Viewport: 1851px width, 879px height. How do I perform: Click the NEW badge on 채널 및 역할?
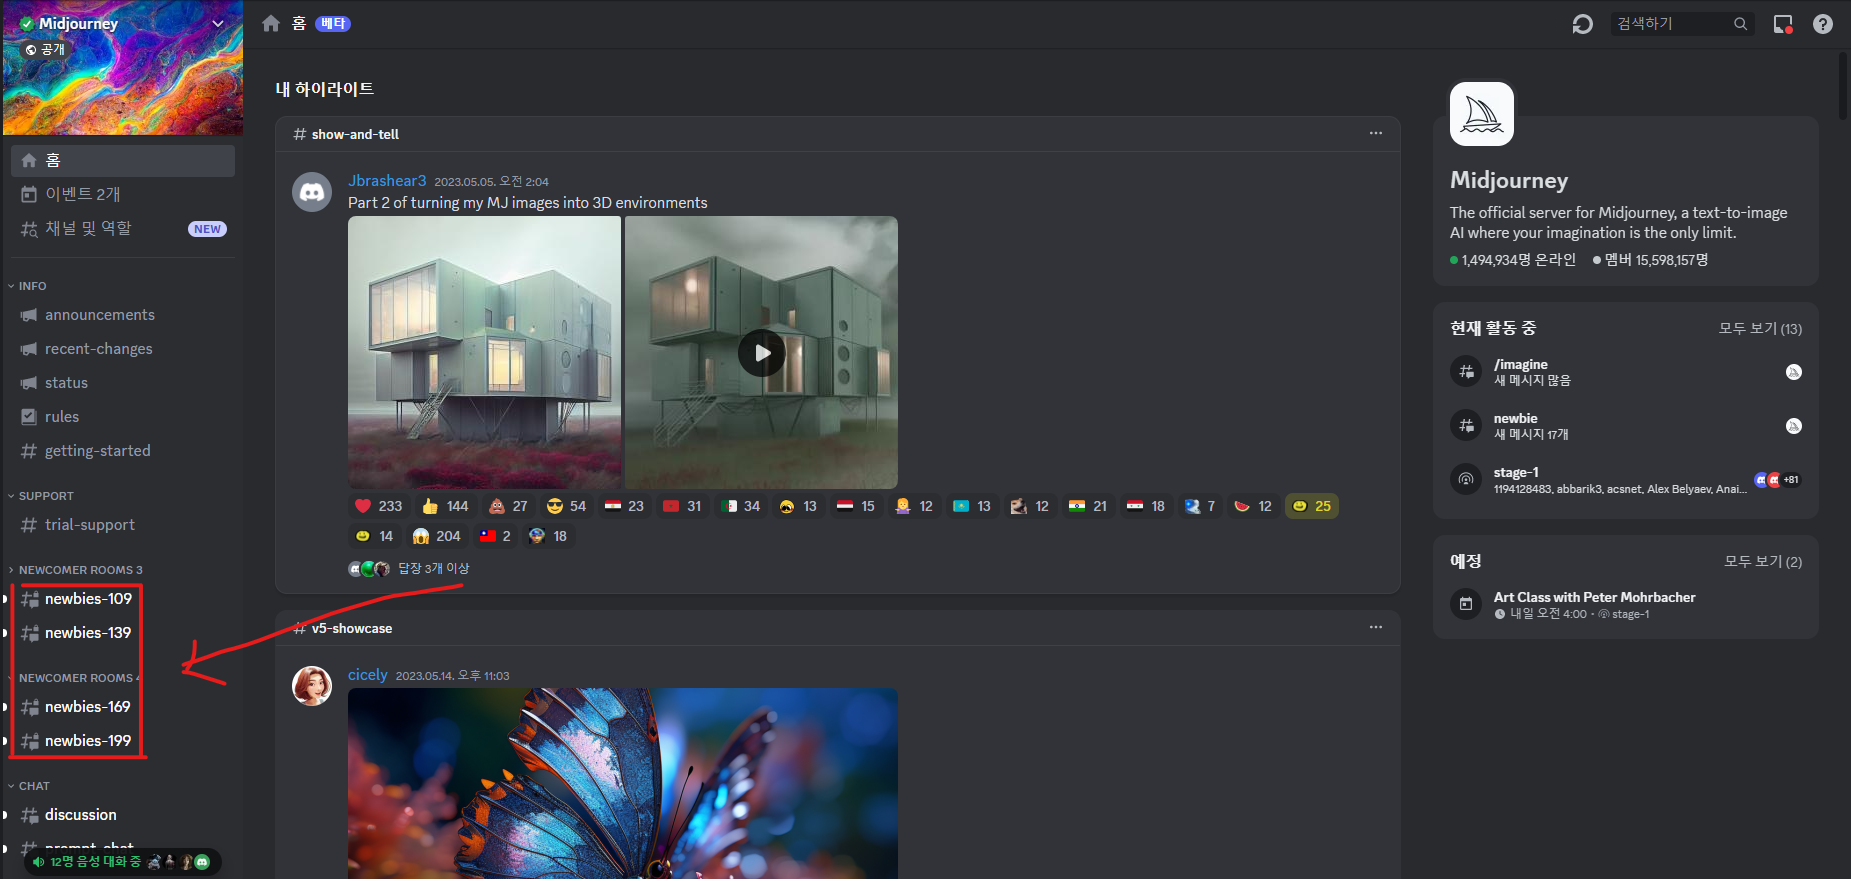[207, 229]
